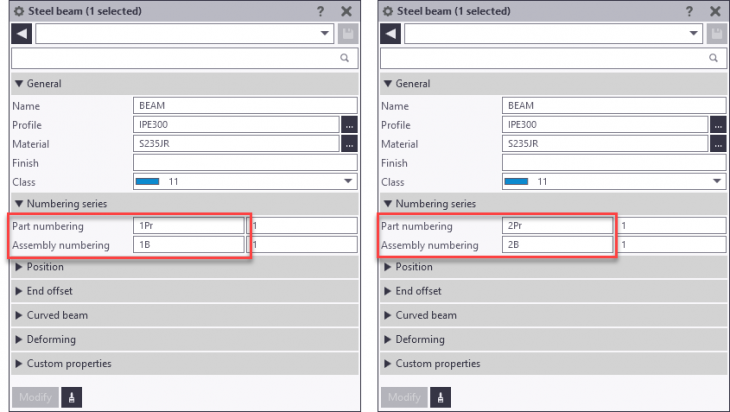The height and width of the screenshot is (412, 730).
Task: Click Modify button in left panel
Action: 35,398
